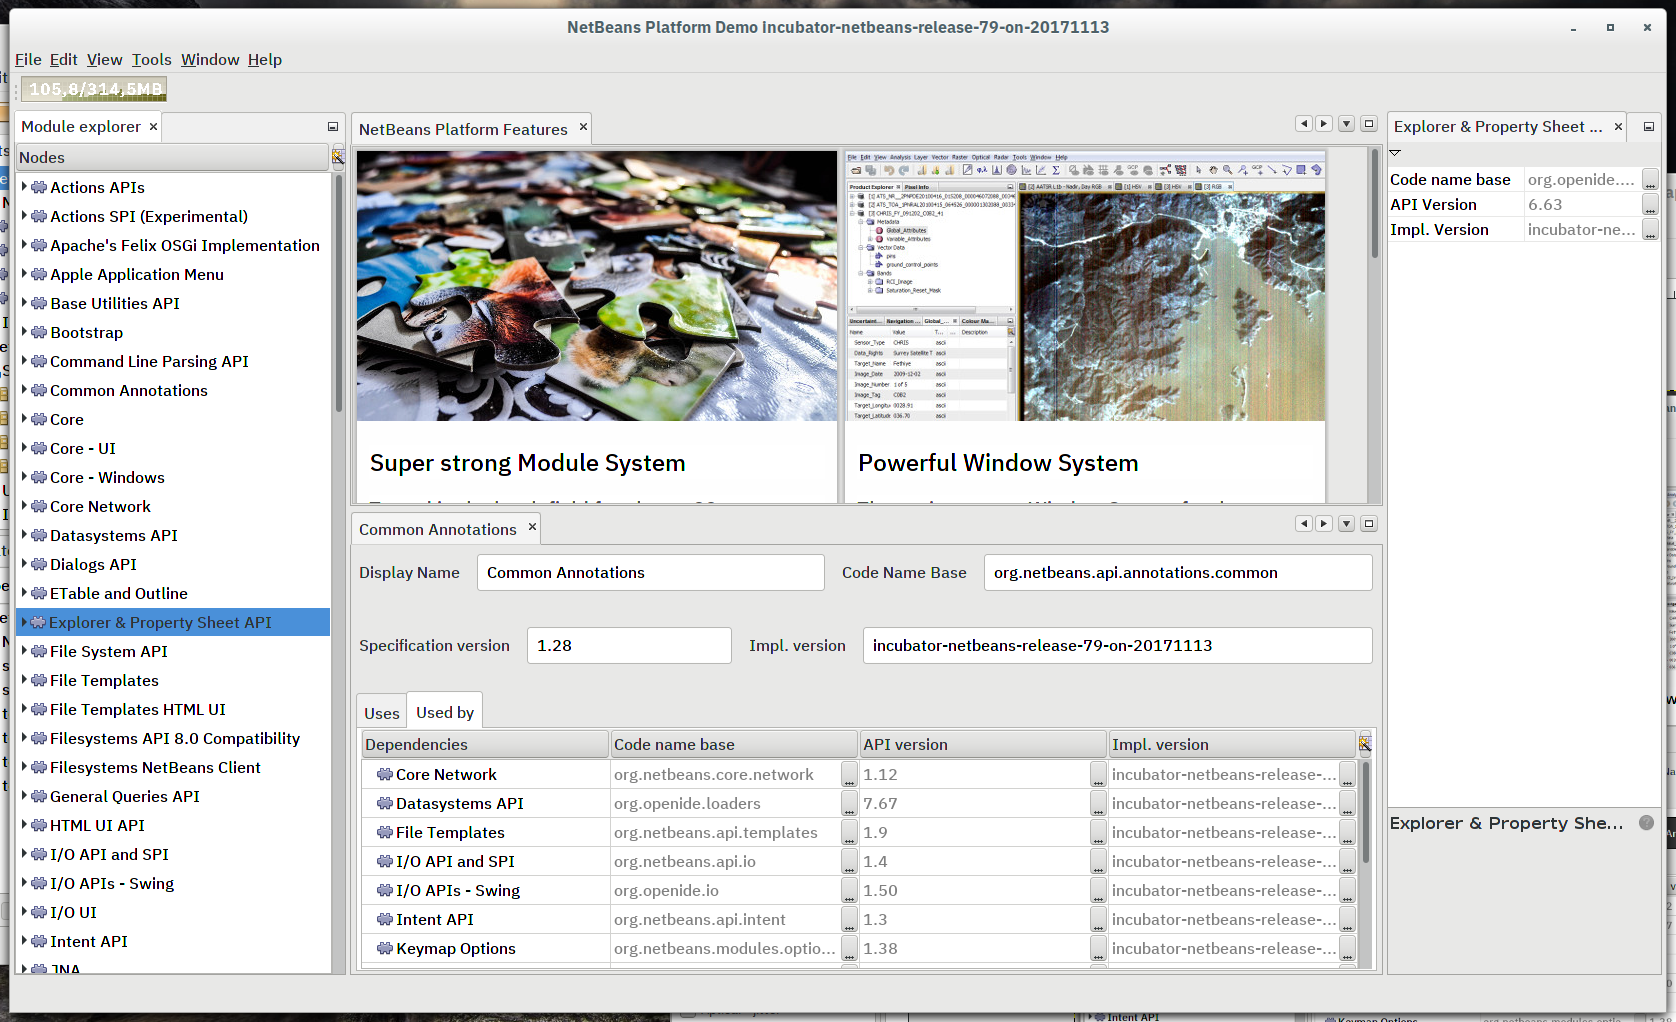This screenshot has width=1676, height=1022.
Task: Open the Window menu
Action: (210, 59)
